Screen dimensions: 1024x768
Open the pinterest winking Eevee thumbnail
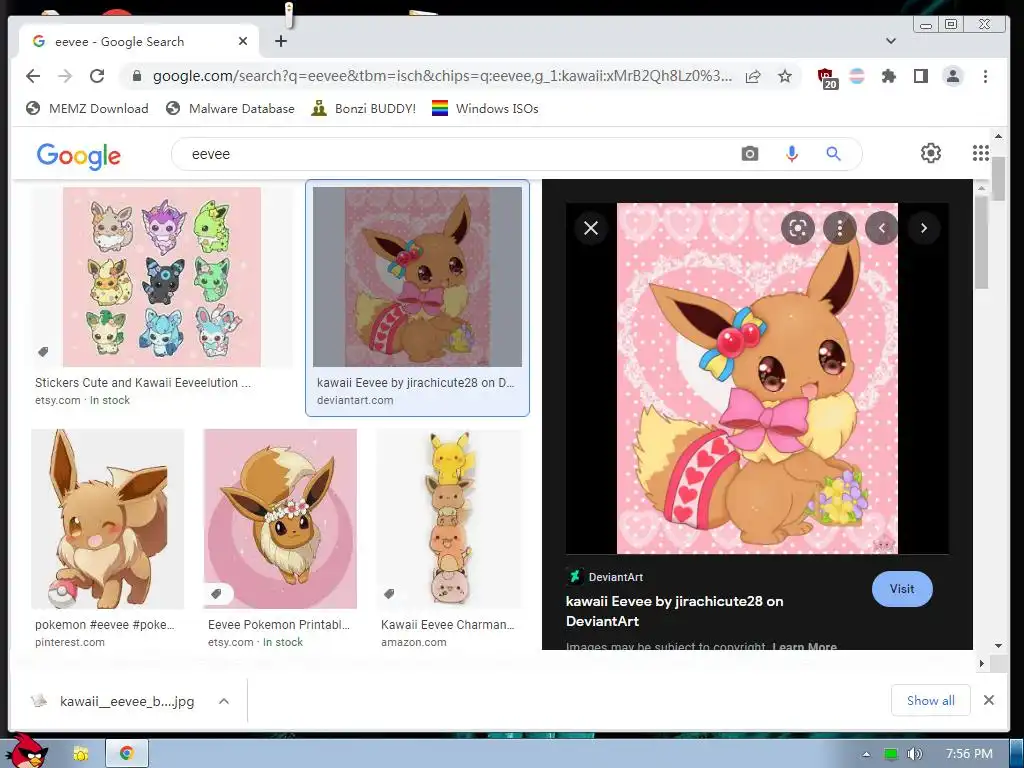(108, 519)
